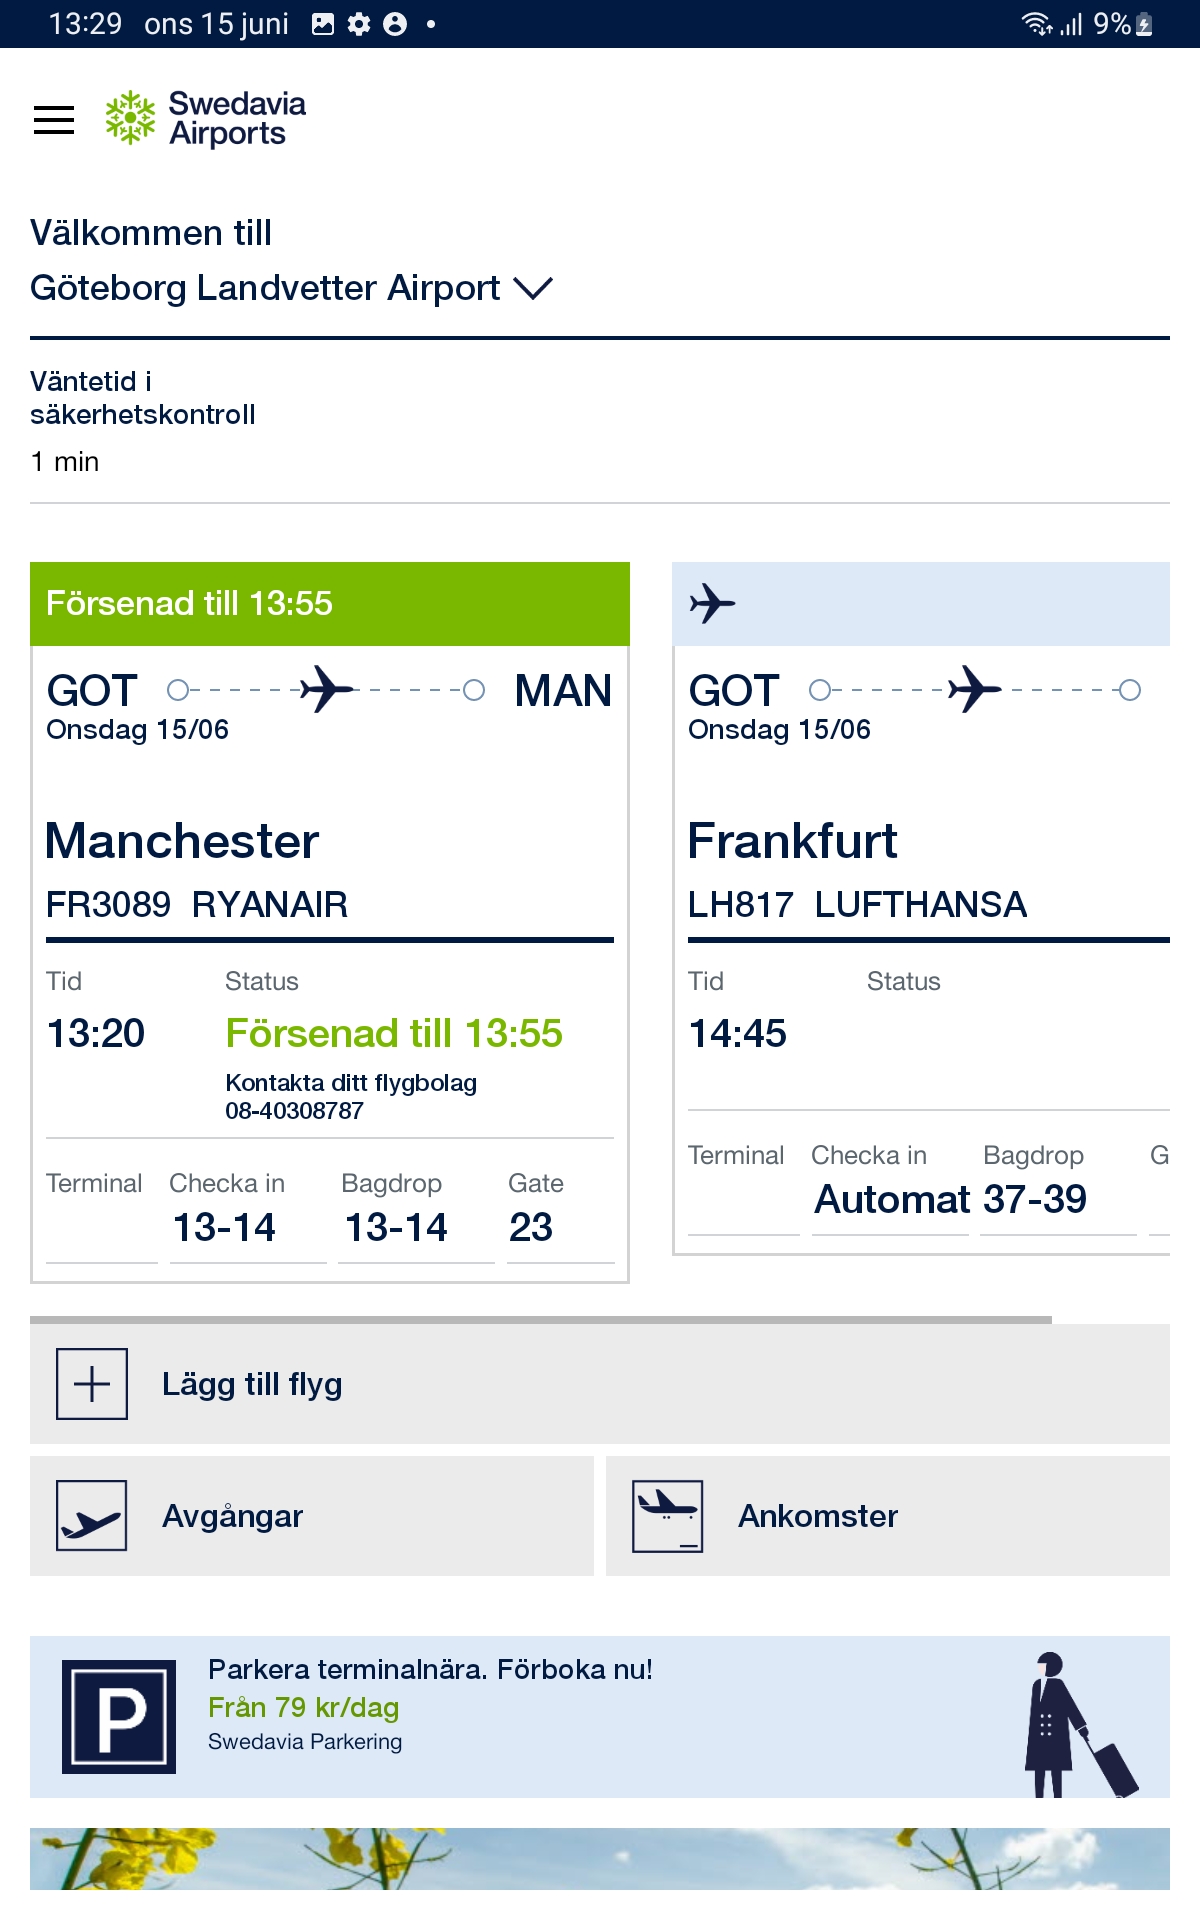Open the Parkera terminalnära parking offer
This screenshot has width=1200, height=1920.
tap(600, 1717)
